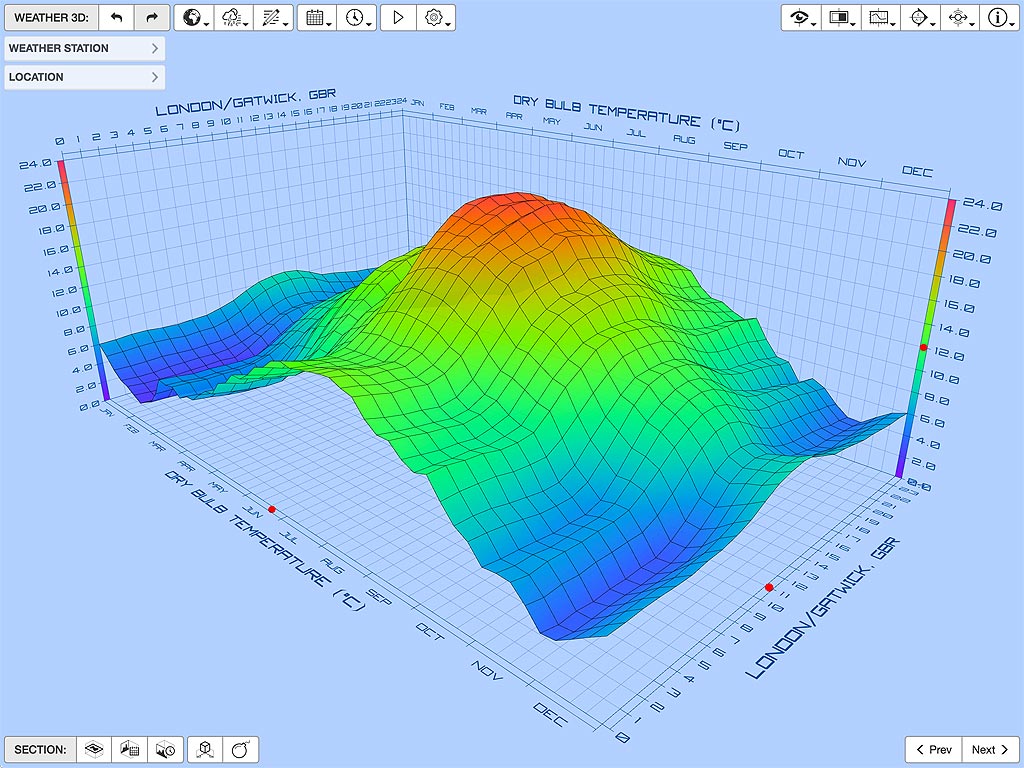Open the clock time range menu
This screenshot has width=1024, height=768.
click(x=357, y=18)
